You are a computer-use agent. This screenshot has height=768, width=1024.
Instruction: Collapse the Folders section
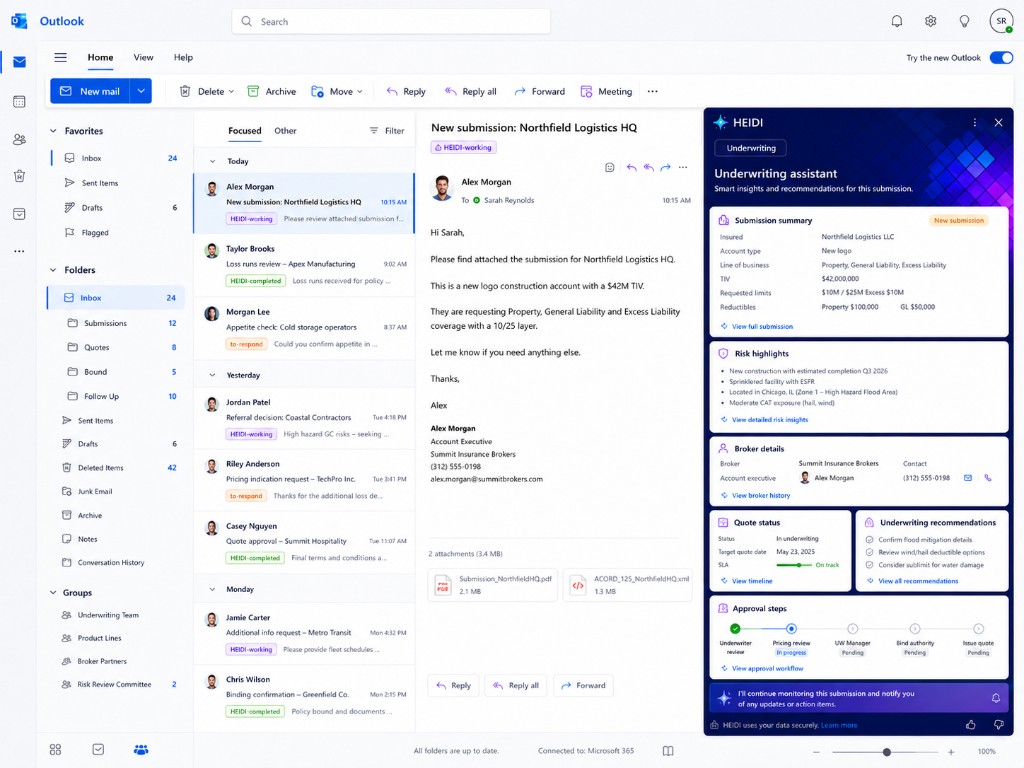[53, 270]
